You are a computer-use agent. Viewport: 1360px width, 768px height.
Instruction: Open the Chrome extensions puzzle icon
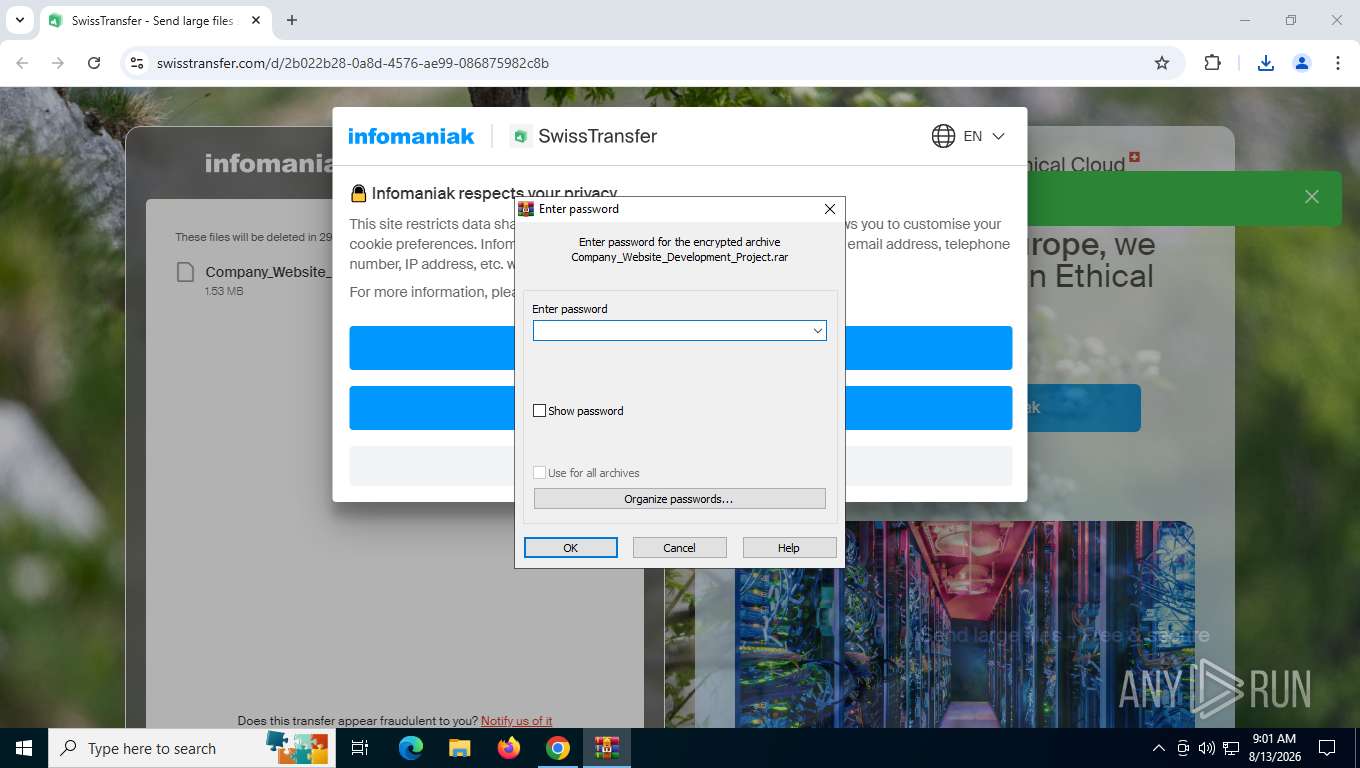1212,63
